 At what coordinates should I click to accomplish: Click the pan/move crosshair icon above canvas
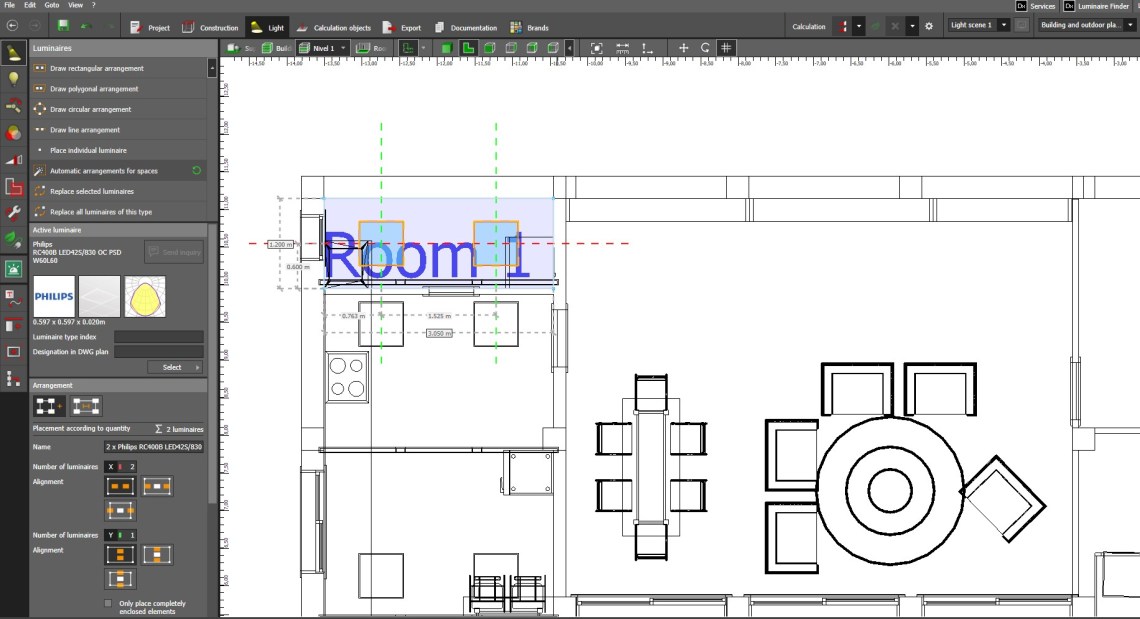point(684,48)
